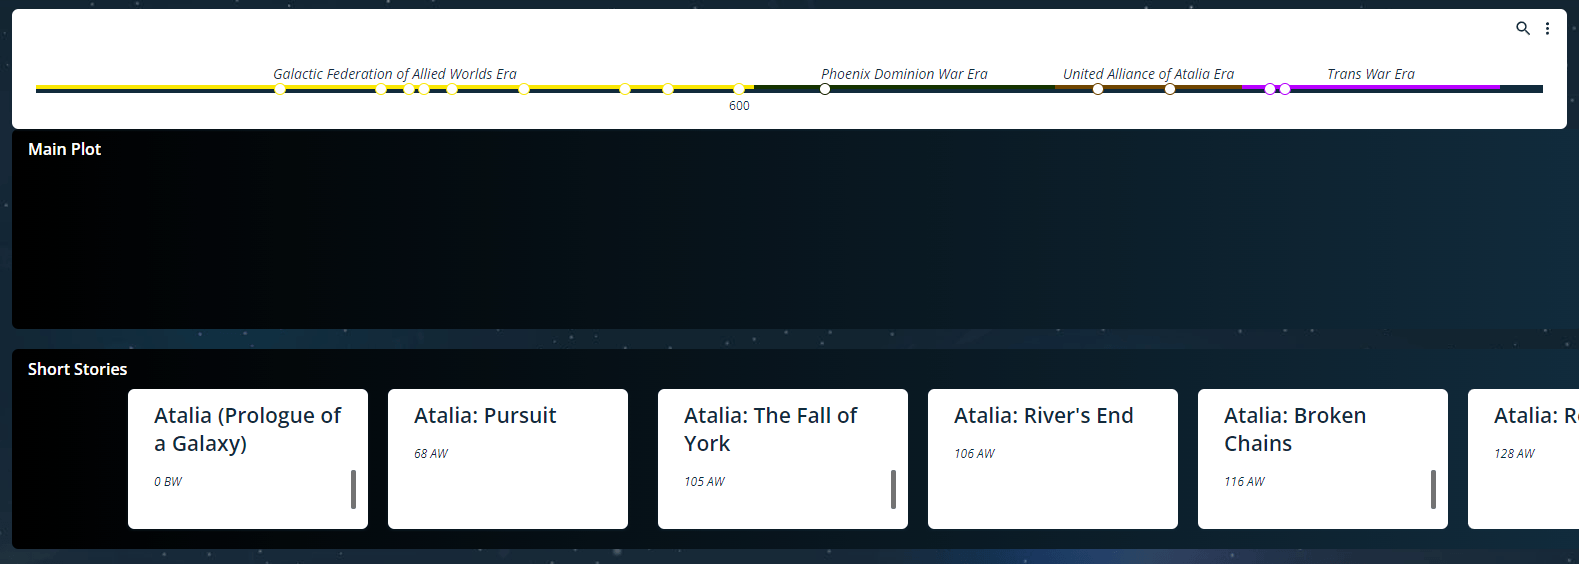Image resolution: width=1579 pixels, height=564 pixels.
Task: Select the Phoenix Dominion War Era event marker
Action: [825, 89]
